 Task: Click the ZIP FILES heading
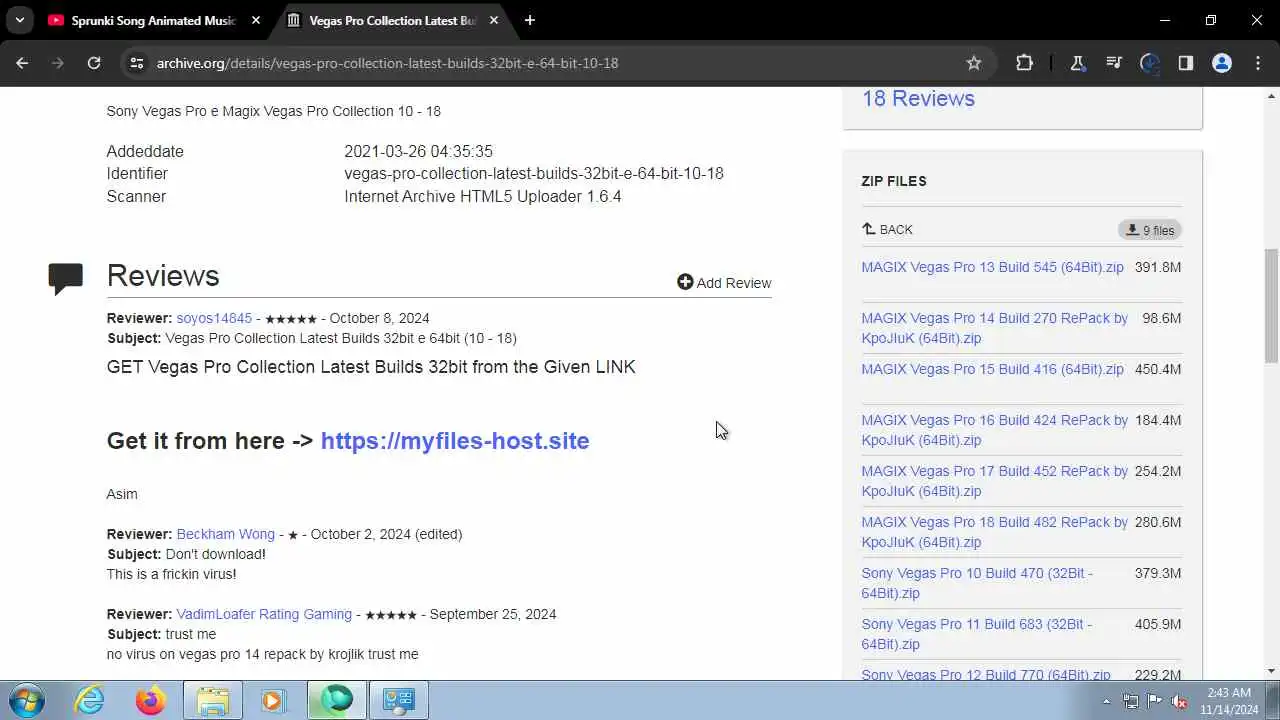click(x=894, y=181)
